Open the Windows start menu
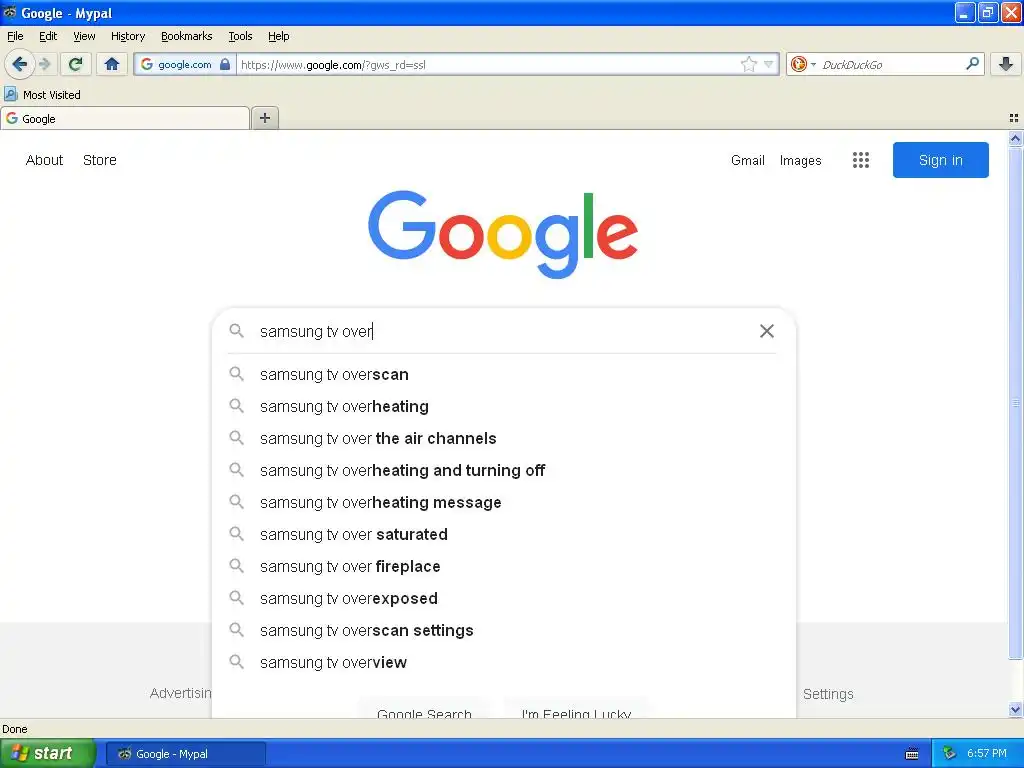Screen dimensions: 1024x768 (x=47, y=753)
